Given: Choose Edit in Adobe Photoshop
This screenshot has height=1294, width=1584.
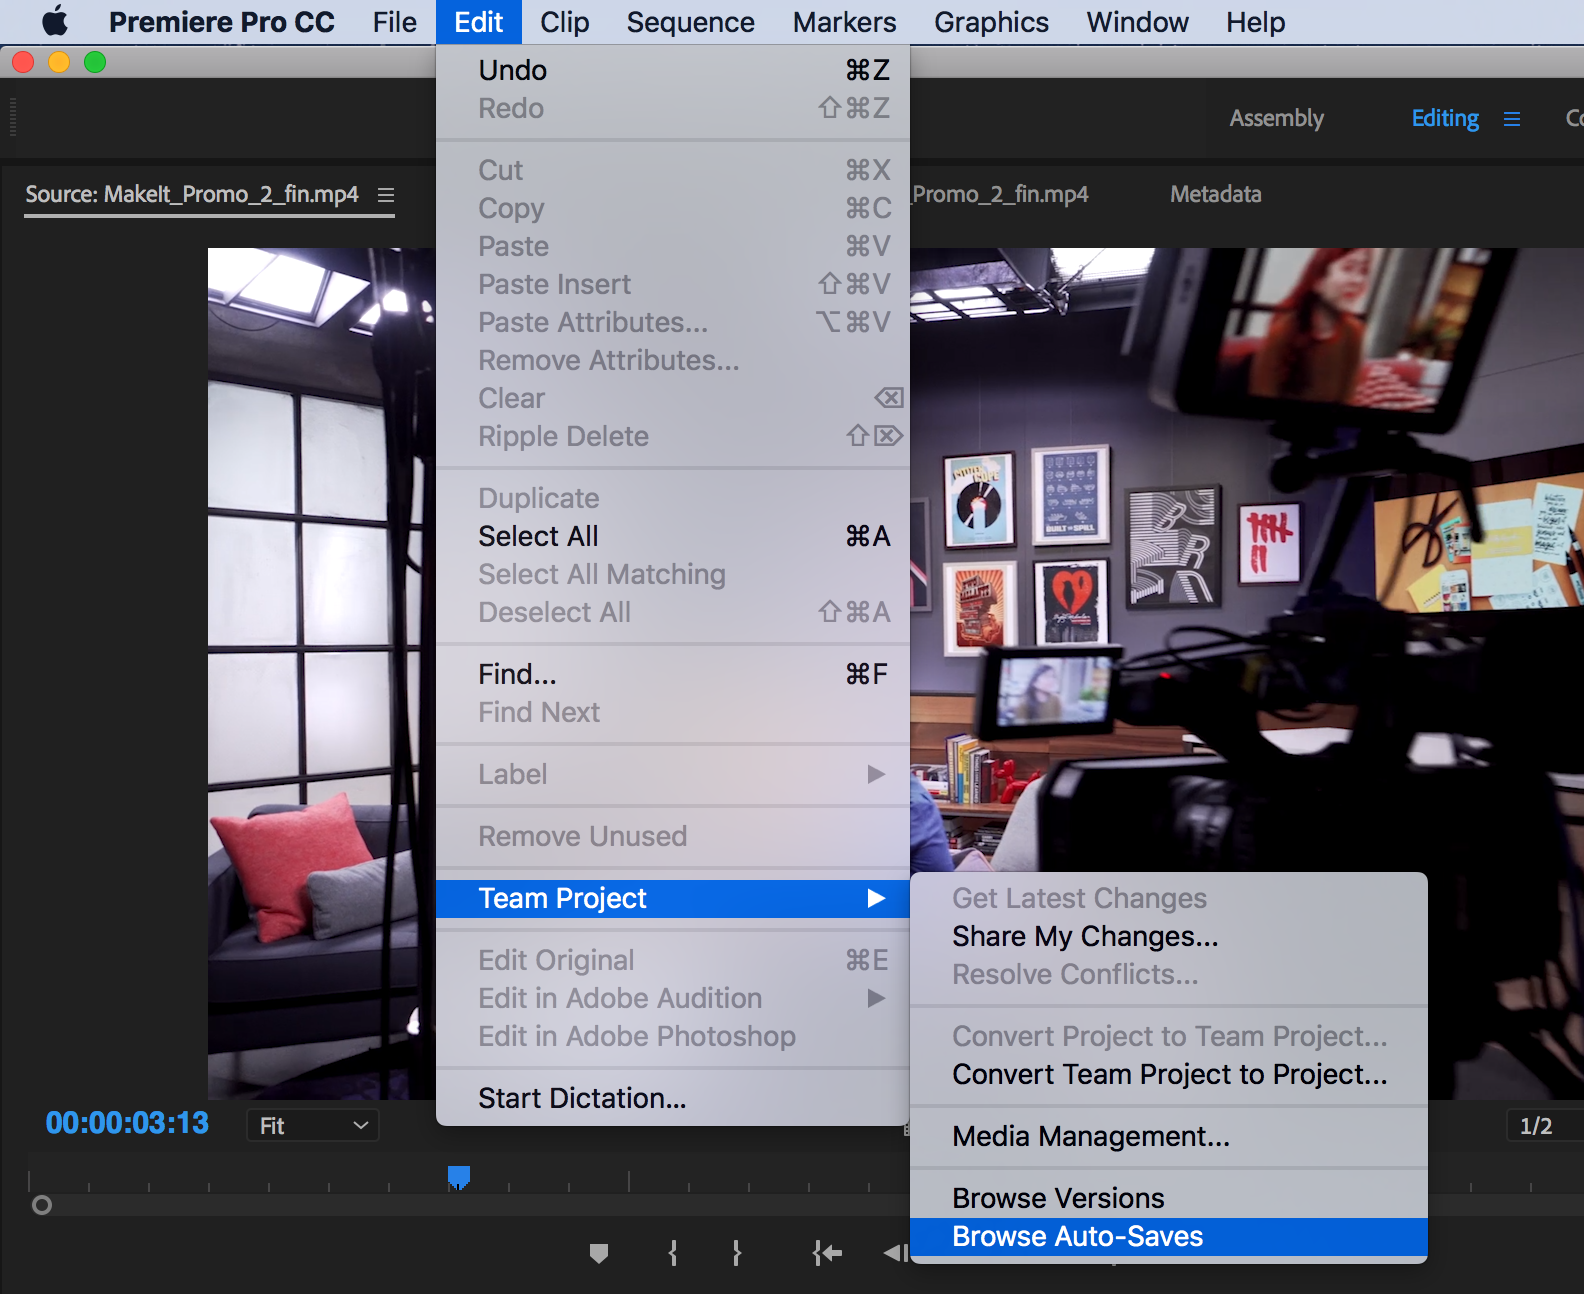Looking at the screenshot, I should point(673,1036).
